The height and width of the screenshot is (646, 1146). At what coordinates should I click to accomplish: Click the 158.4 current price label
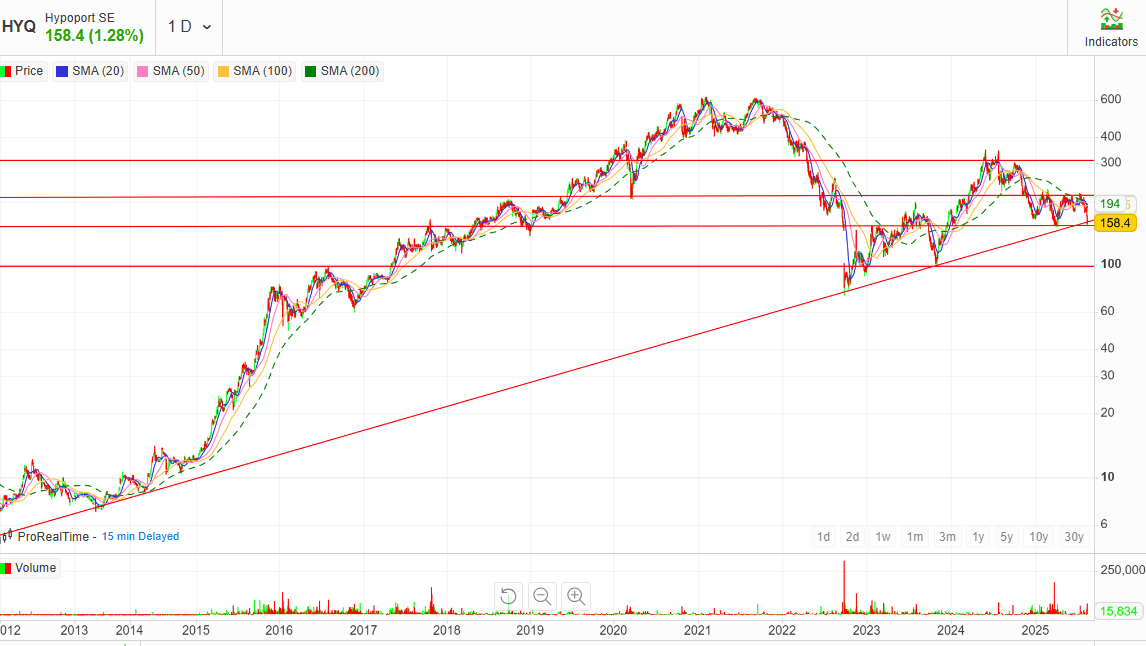point(1114,223)
